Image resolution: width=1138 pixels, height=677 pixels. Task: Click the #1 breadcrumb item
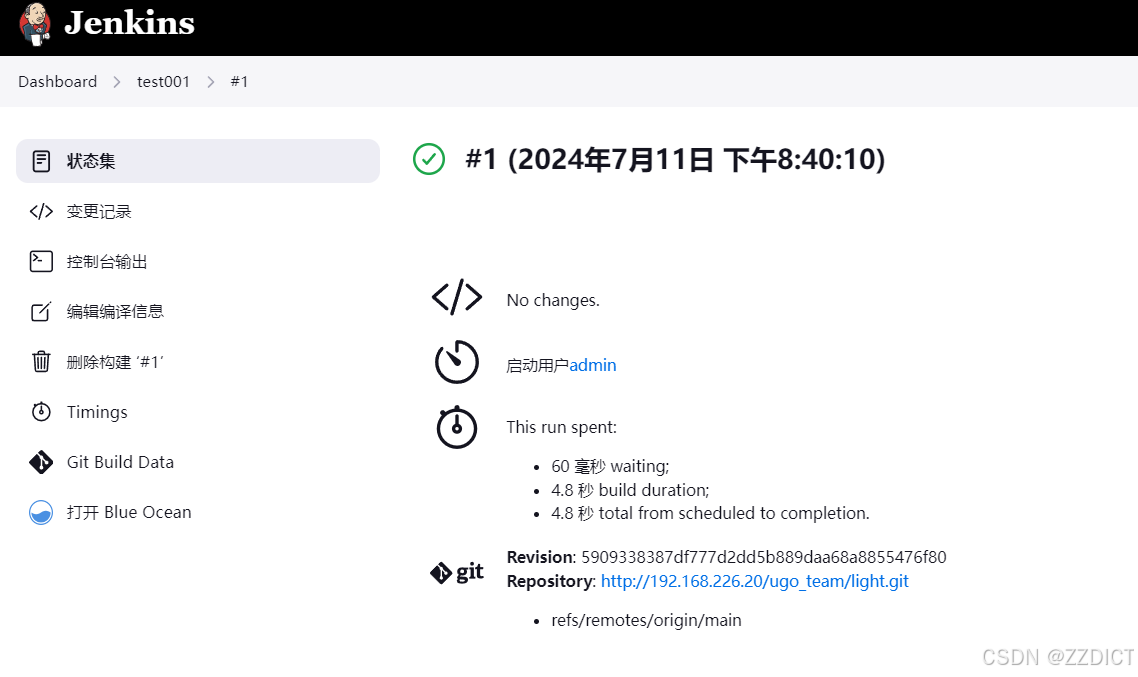(240, 81)
